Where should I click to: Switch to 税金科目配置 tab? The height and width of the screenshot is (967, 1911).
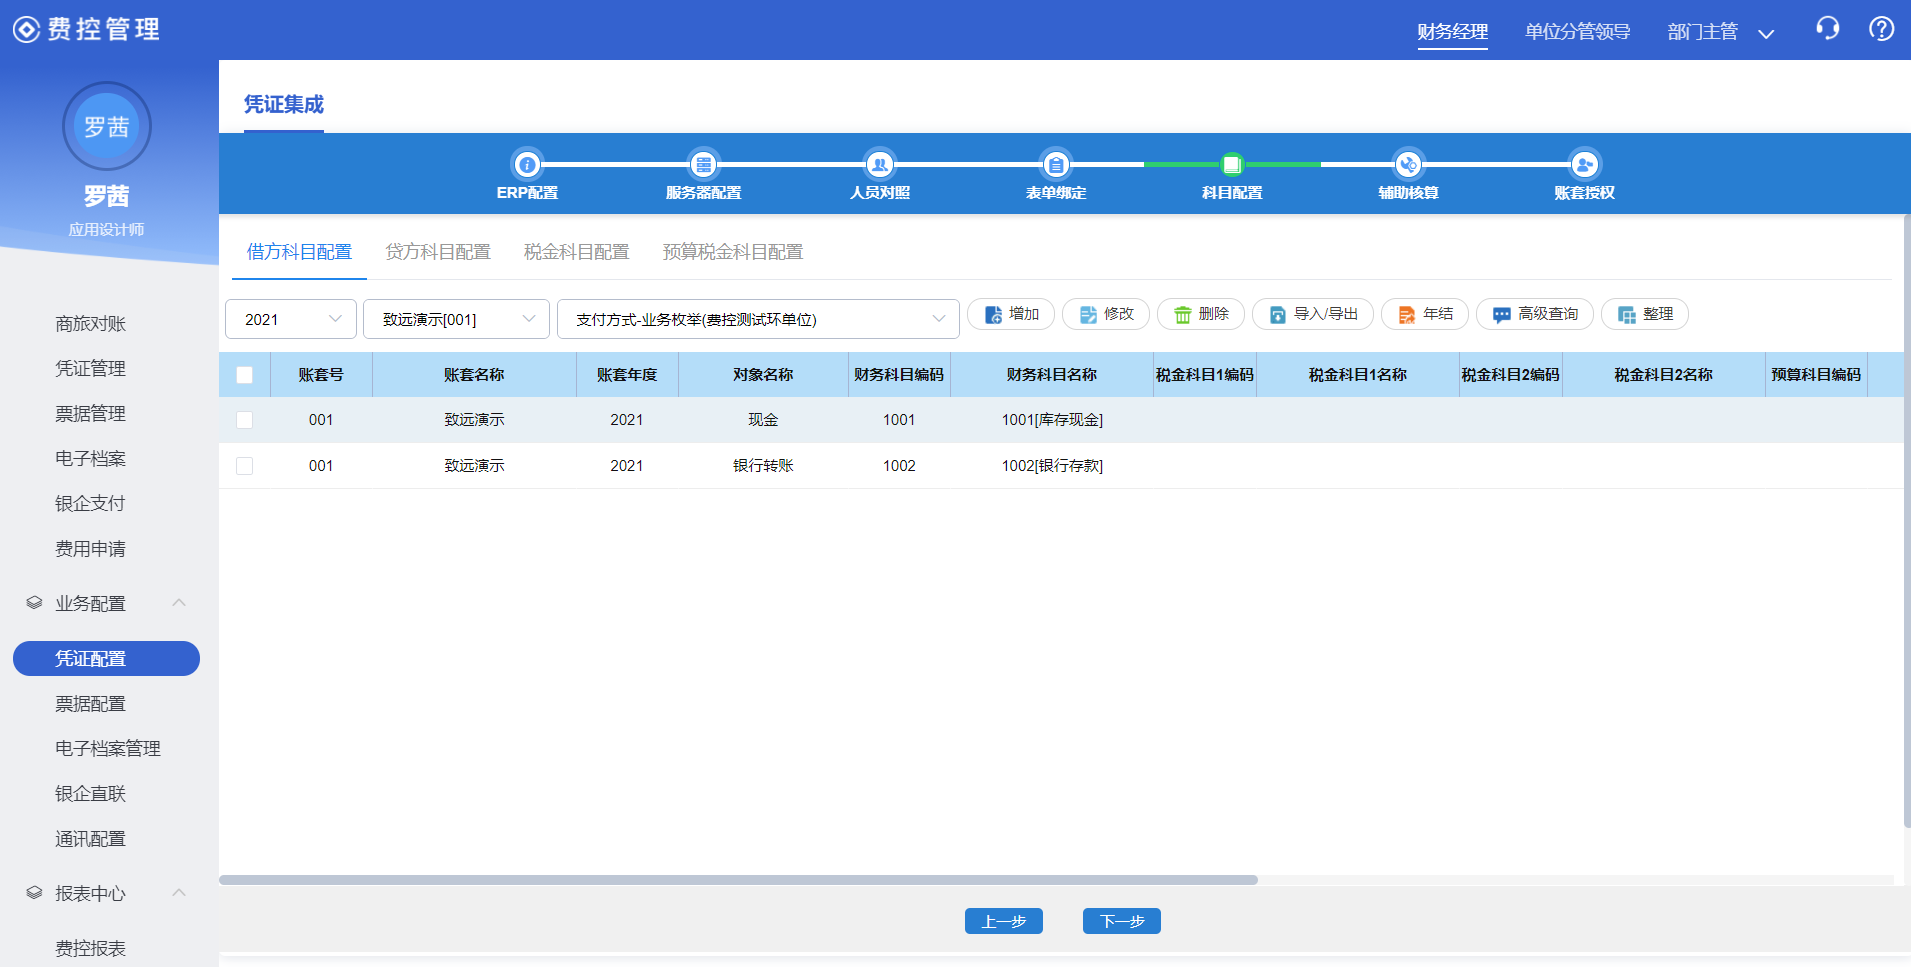pyautogui.click(x=577, y=252)
